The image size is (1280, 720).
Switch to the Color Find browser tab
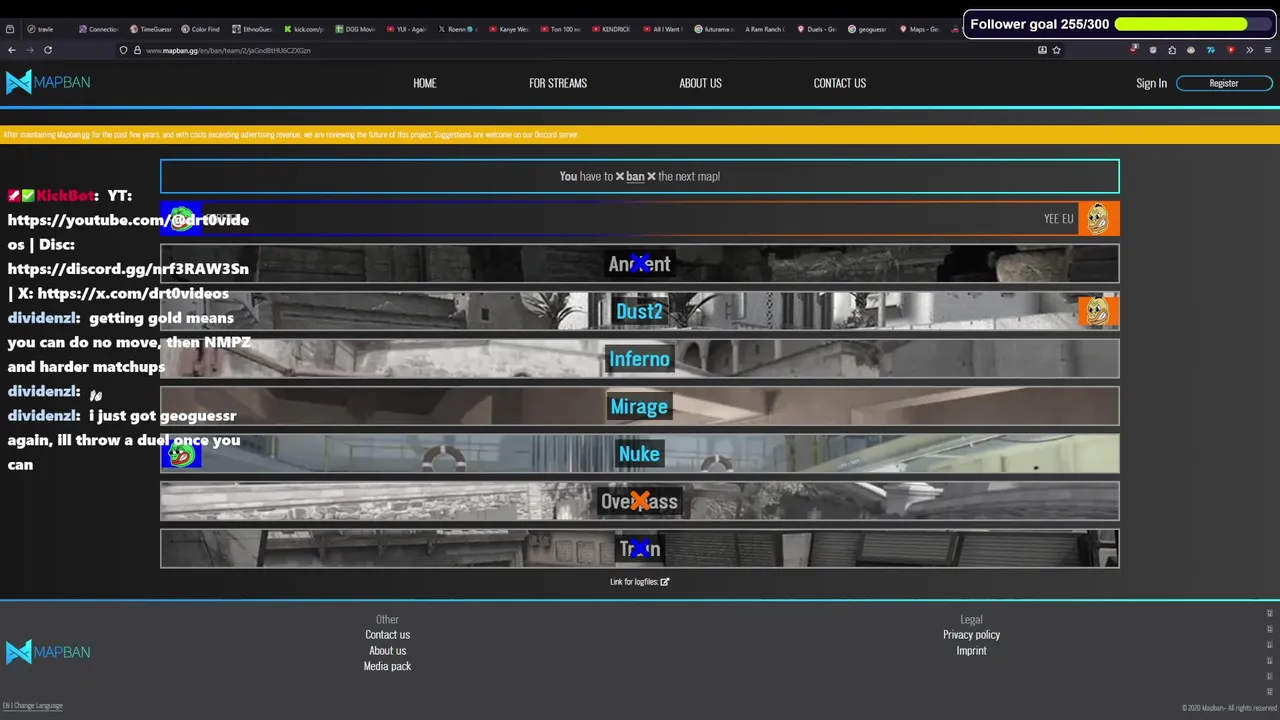pos(201,29)
